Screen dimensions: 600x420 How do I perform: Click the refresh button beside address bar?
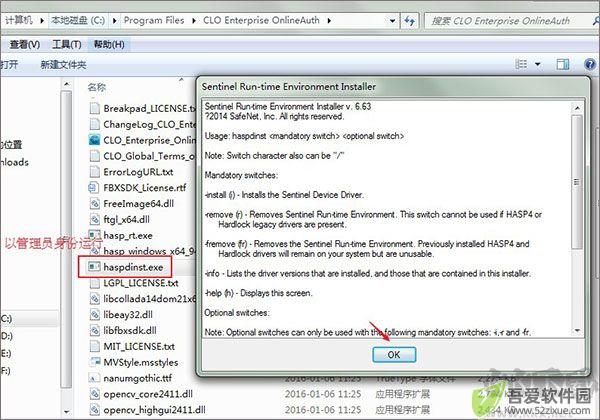click(410, 21)
